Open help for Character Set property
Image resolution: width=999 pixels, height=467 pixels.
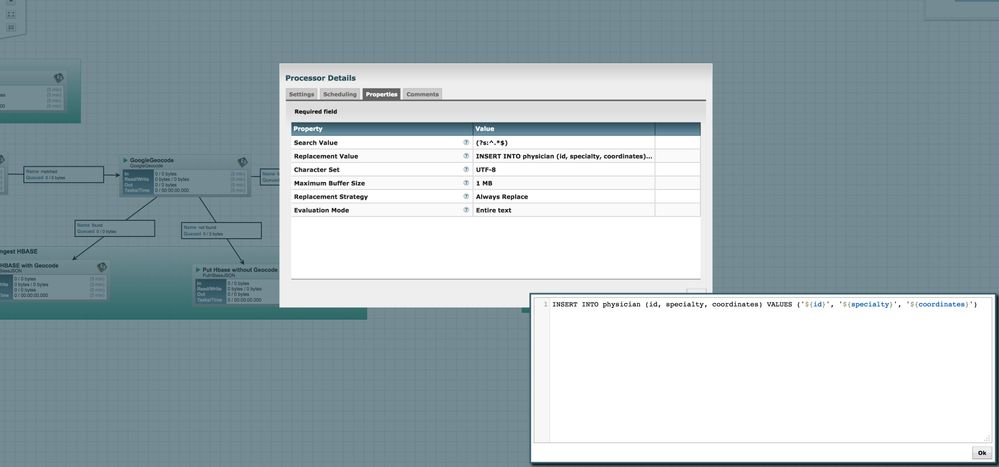point(466,169)
